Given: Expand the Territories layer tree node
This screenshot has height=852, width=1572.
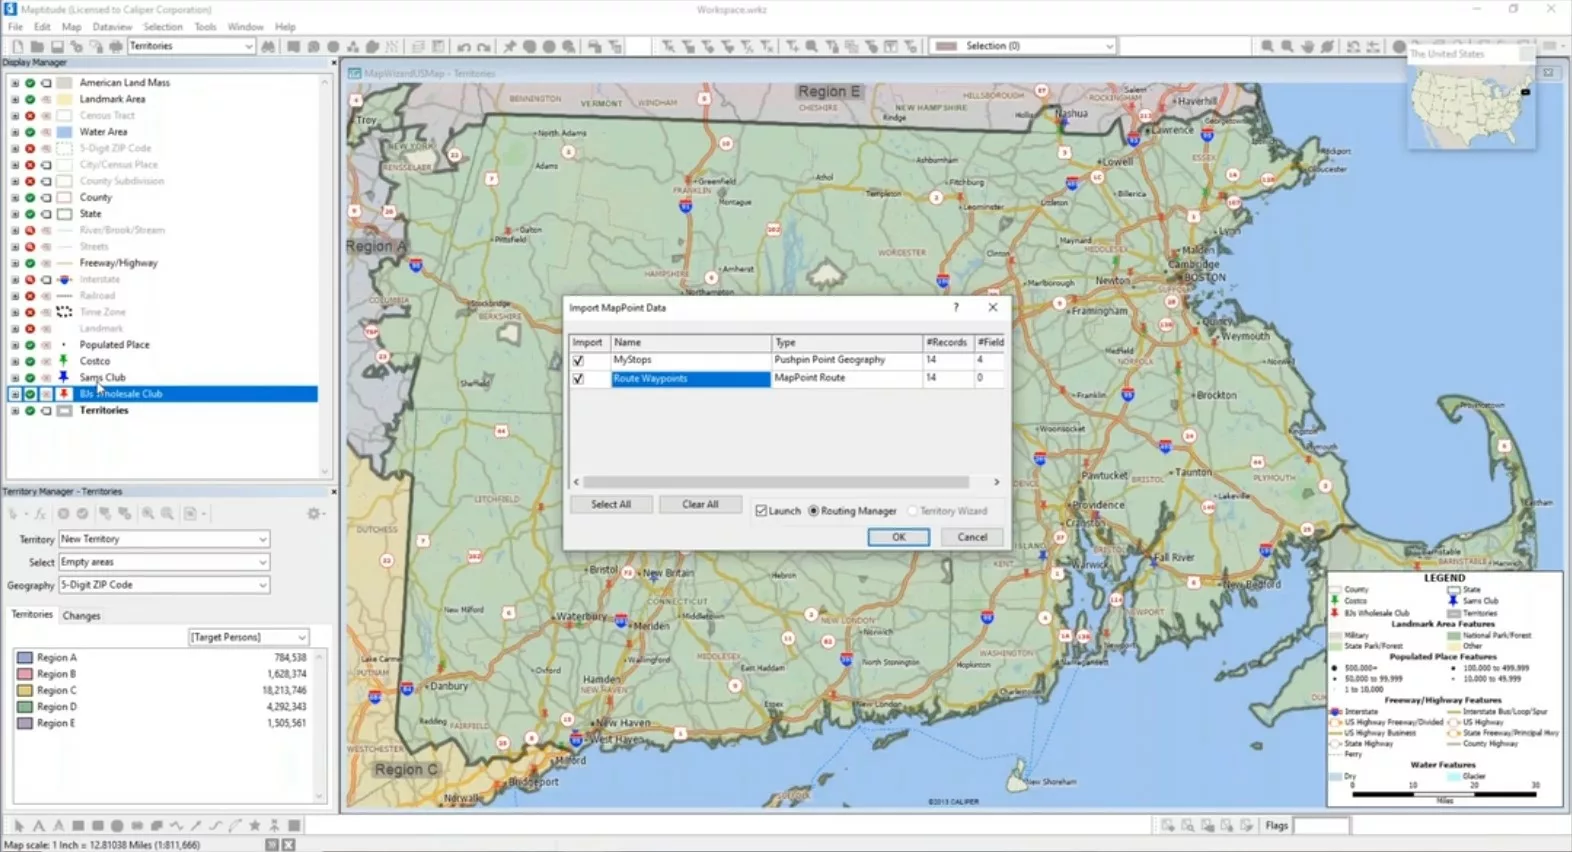Looking at the screenshot, I should pos(15,411).
